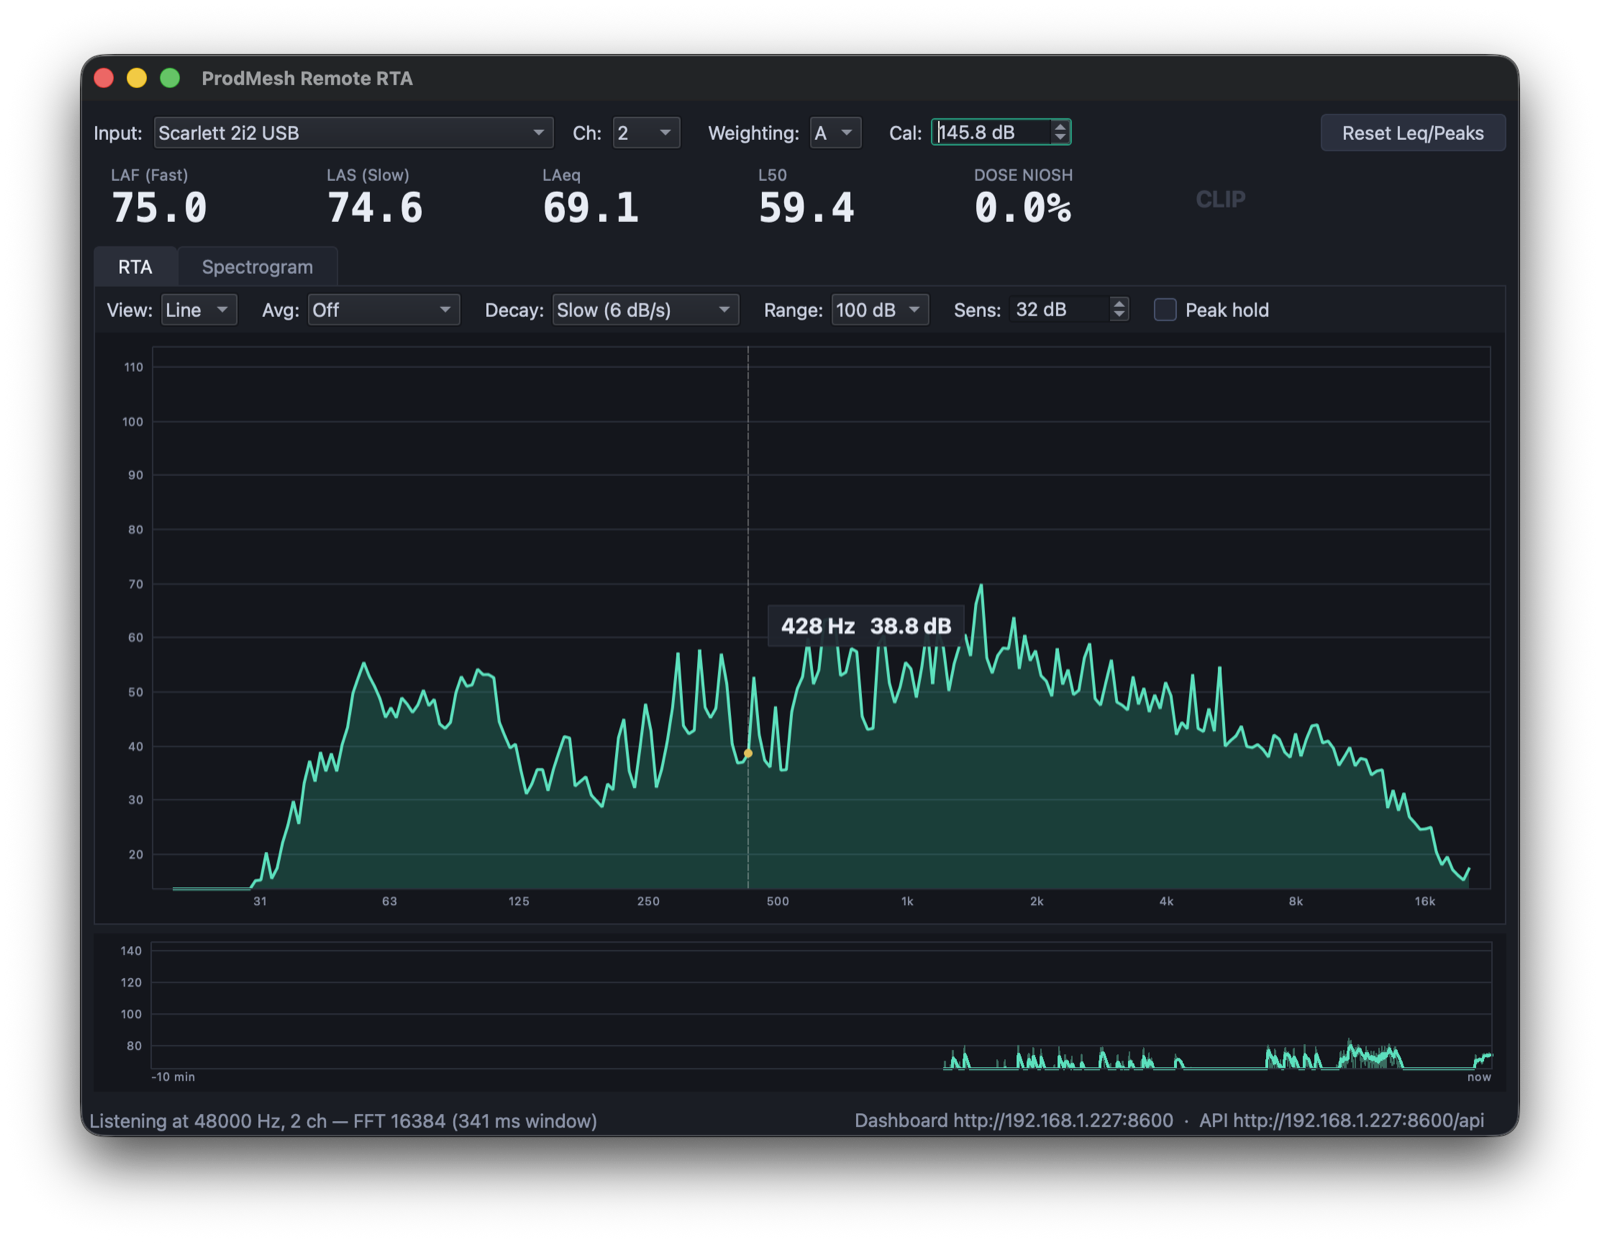Increase Cal value with up stepper arrow
The image size is (1600, 1243).
[x=1060, y=126]
